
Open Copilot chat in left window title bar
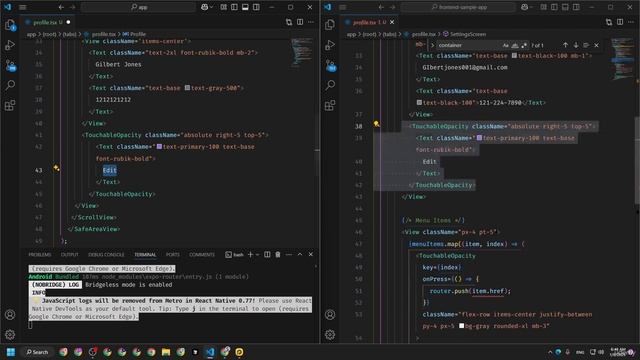pos(204,7)
